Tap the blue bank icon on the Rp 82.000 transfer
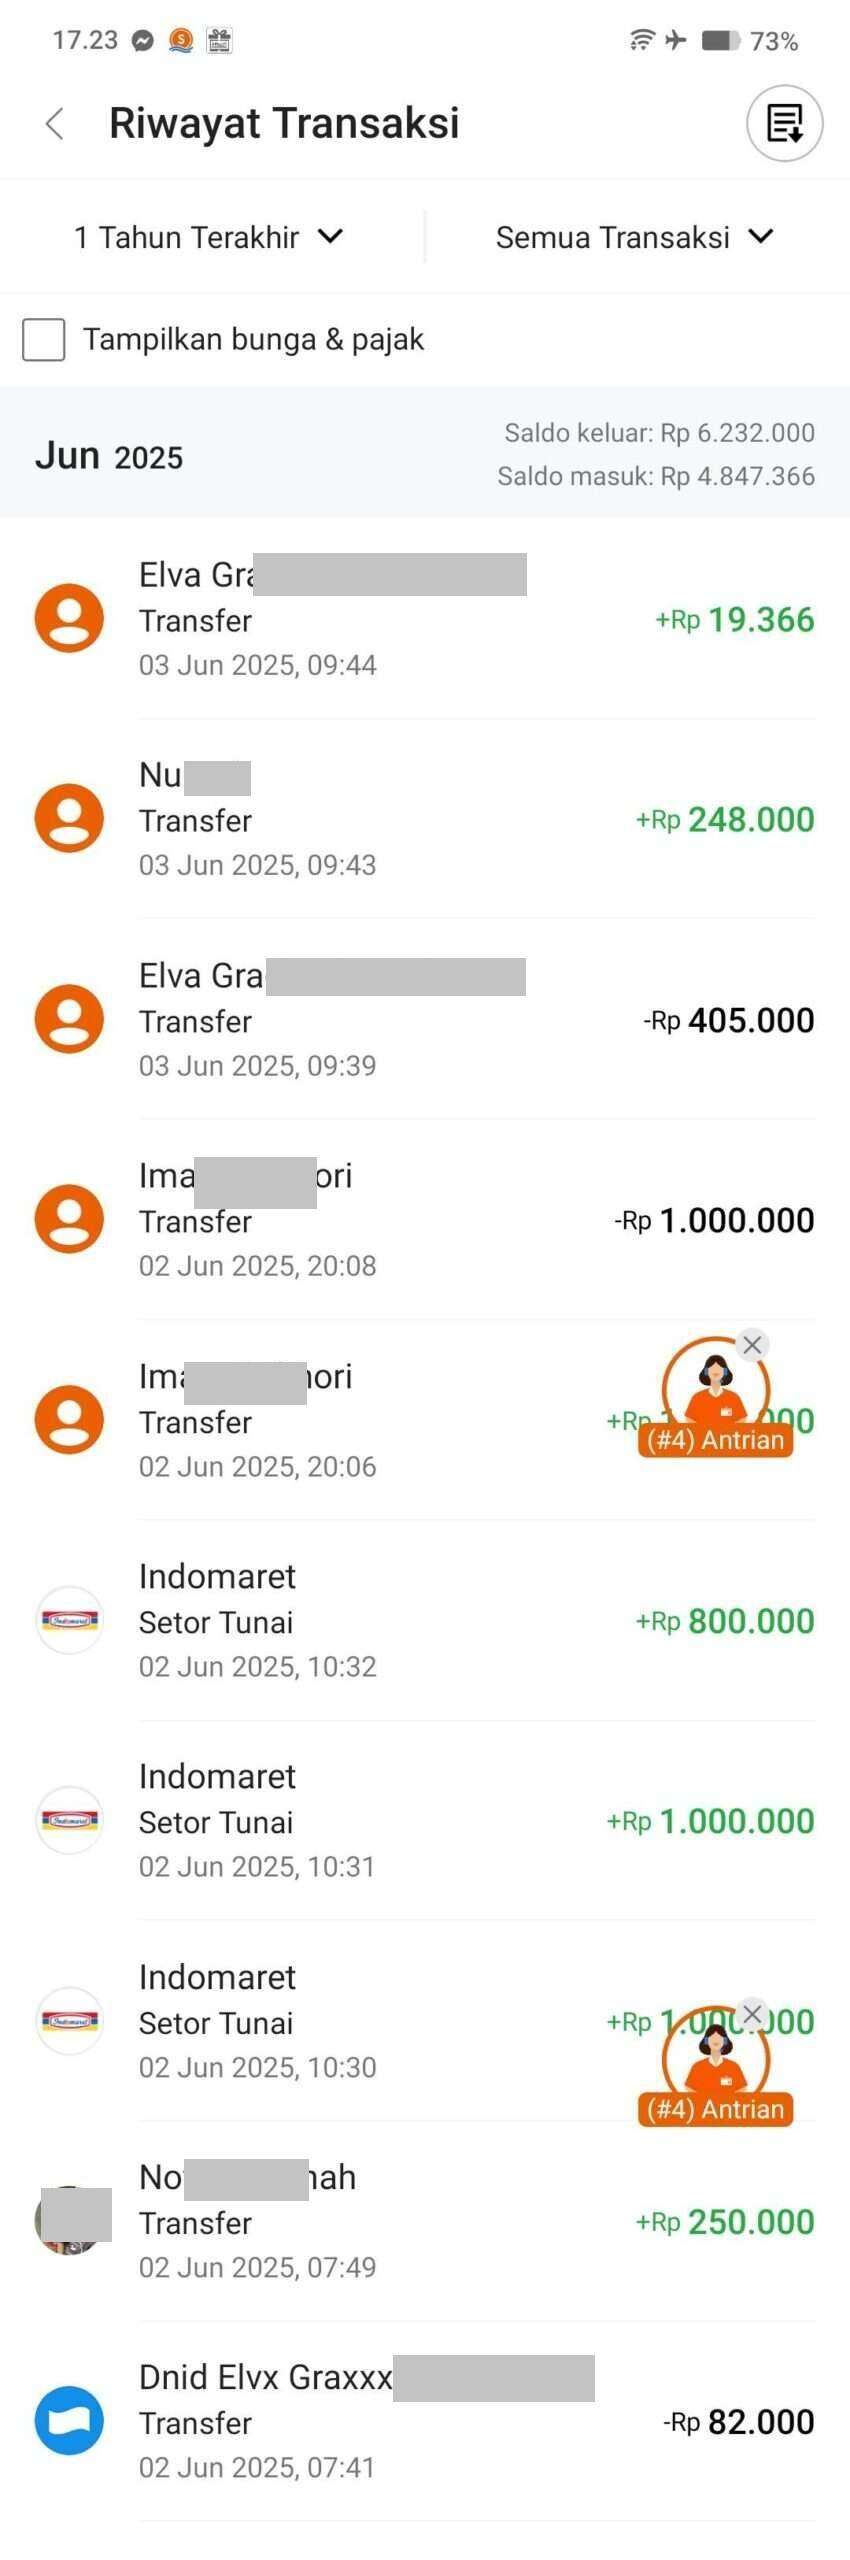This screenshot has width=850, height=2560. pos(69,2422)
